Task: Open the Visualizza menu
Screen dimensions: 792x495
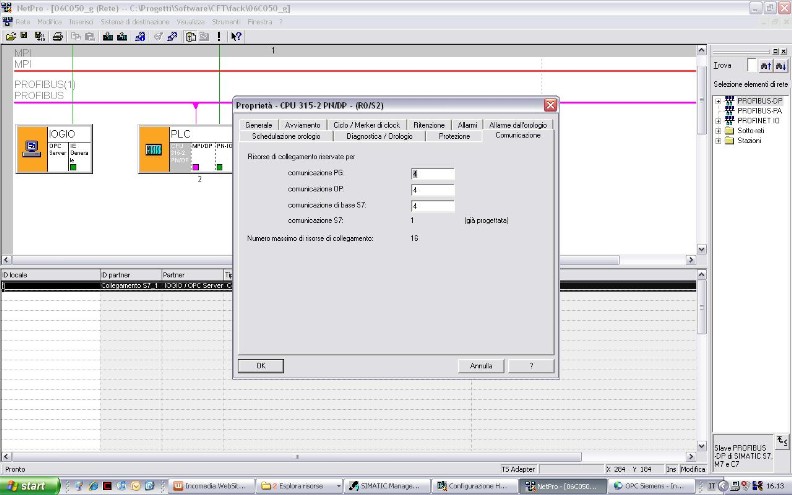Action: point(190,22)
